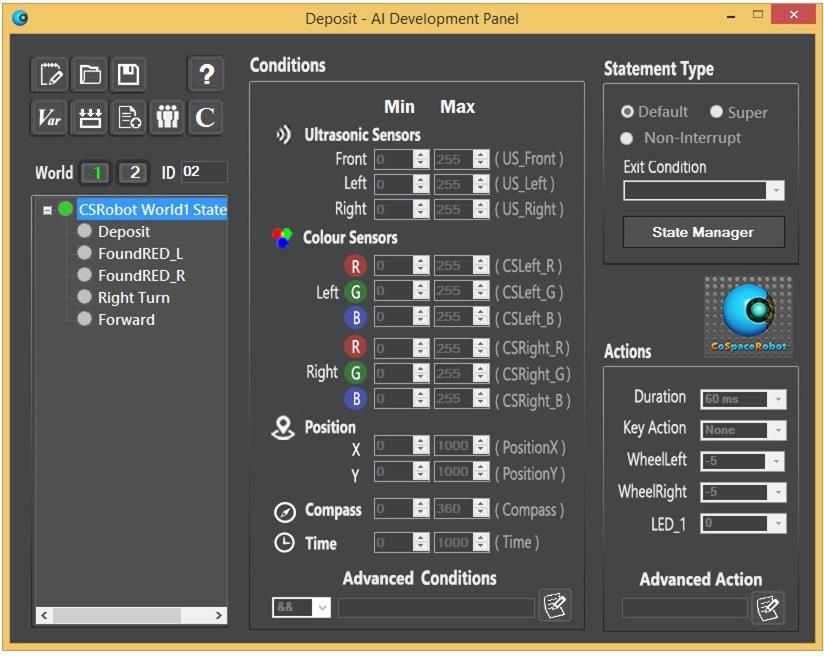Open the Duration dropdown
This screenshot has height=656, width=824.
(x=777, y=399)
